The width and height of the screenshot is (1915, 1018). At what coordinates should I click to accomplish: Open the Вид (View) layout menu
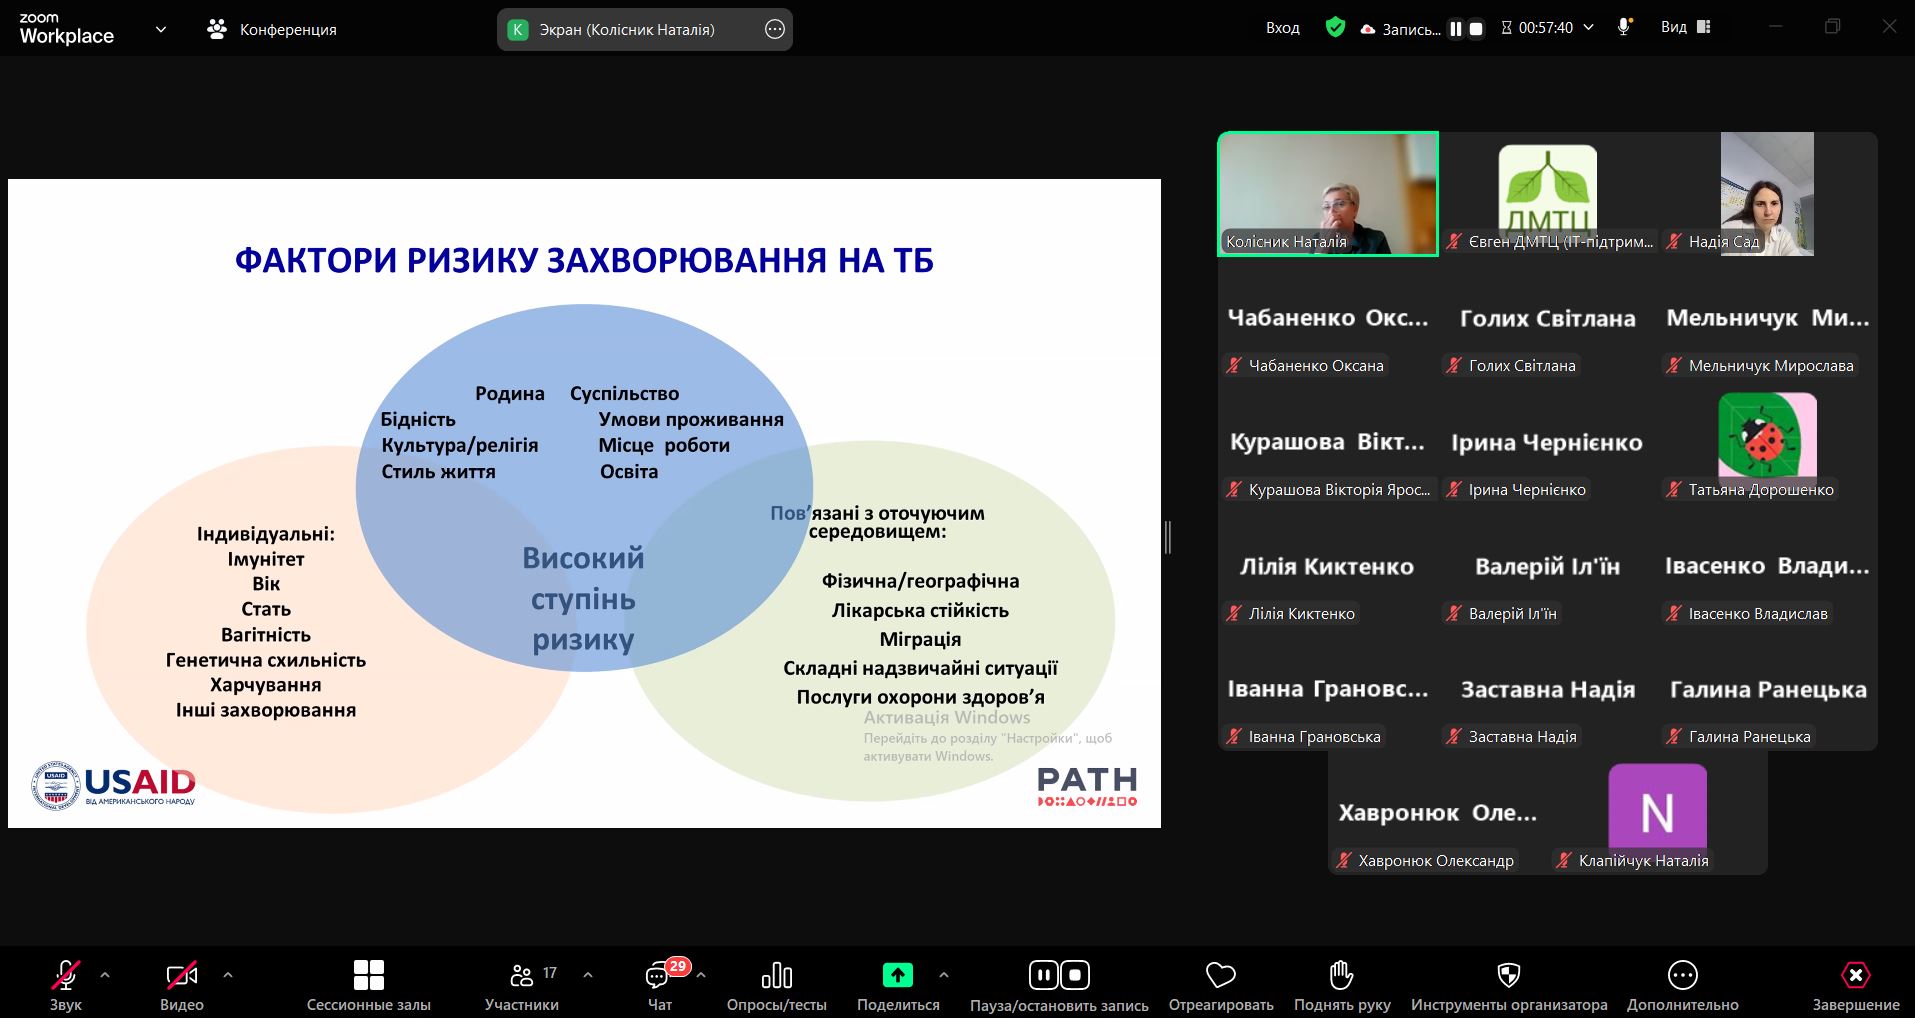click(1685, 28)
